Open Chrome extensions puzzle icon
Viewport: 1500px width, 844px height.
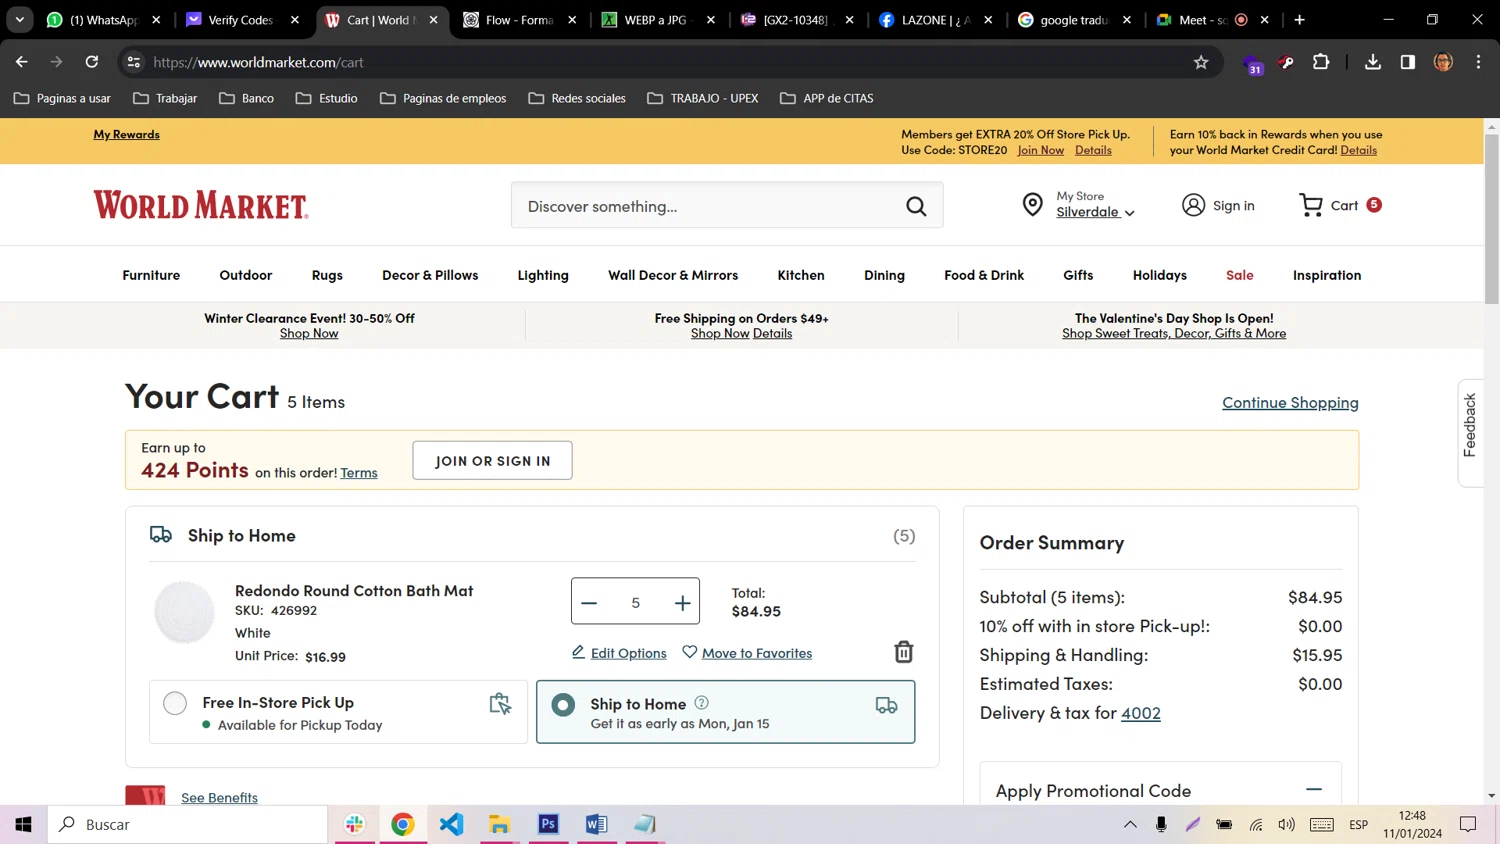(x=1321, y=62)
